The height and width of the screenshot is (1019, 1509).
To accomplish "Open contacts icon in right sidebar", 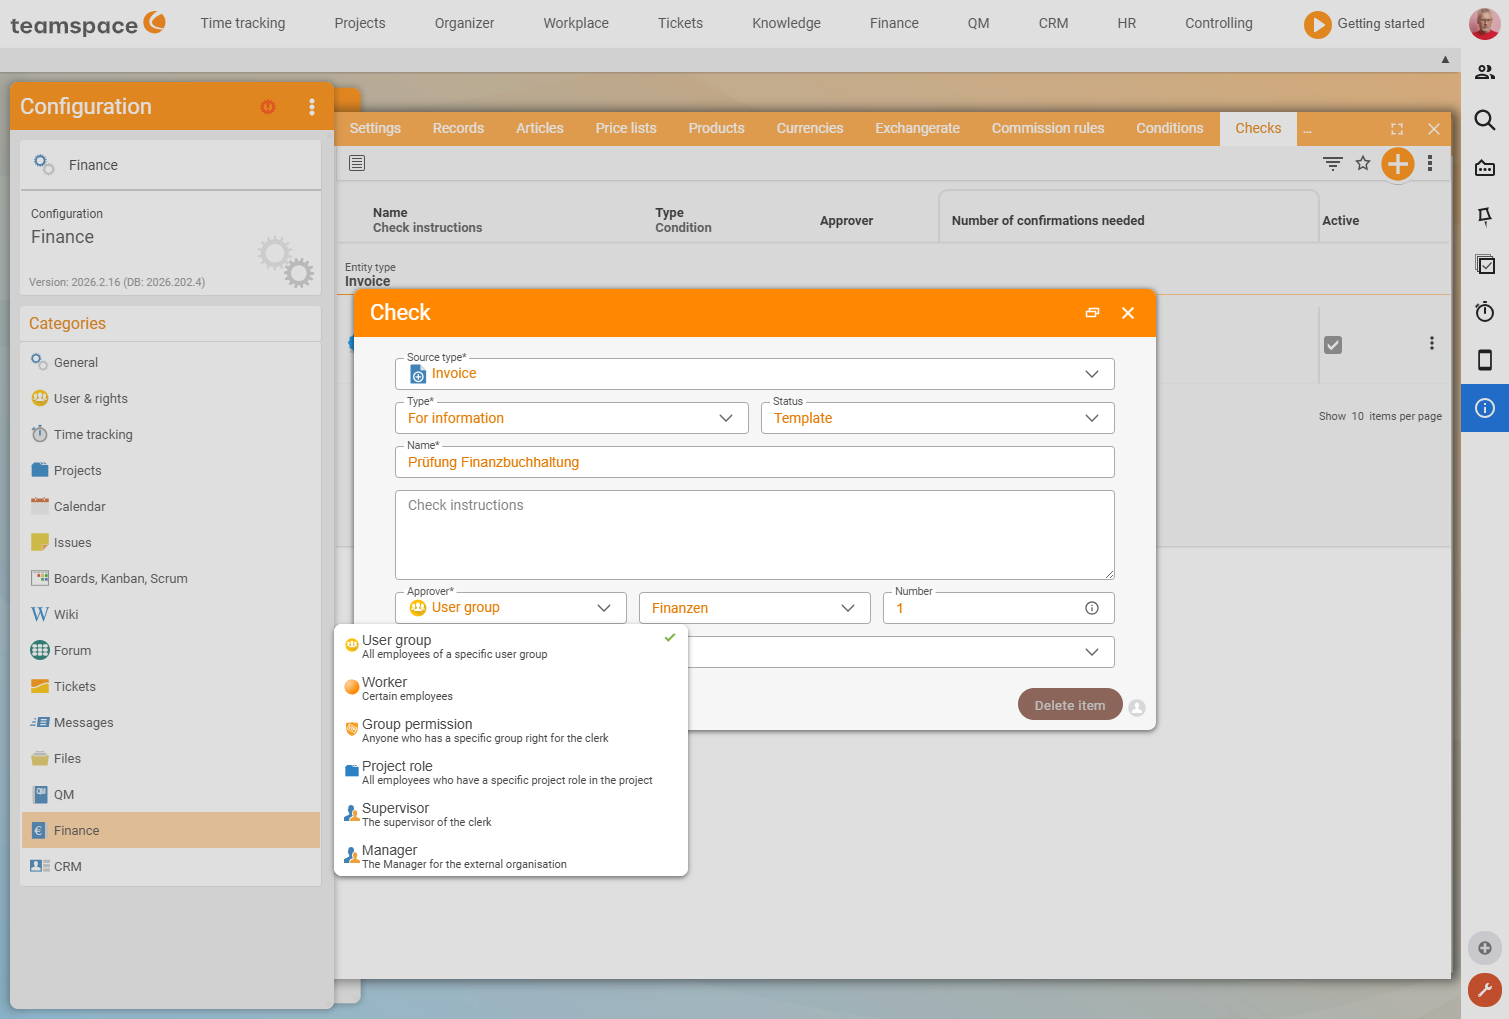I will pyautogui.click(x=1485, y=72).
